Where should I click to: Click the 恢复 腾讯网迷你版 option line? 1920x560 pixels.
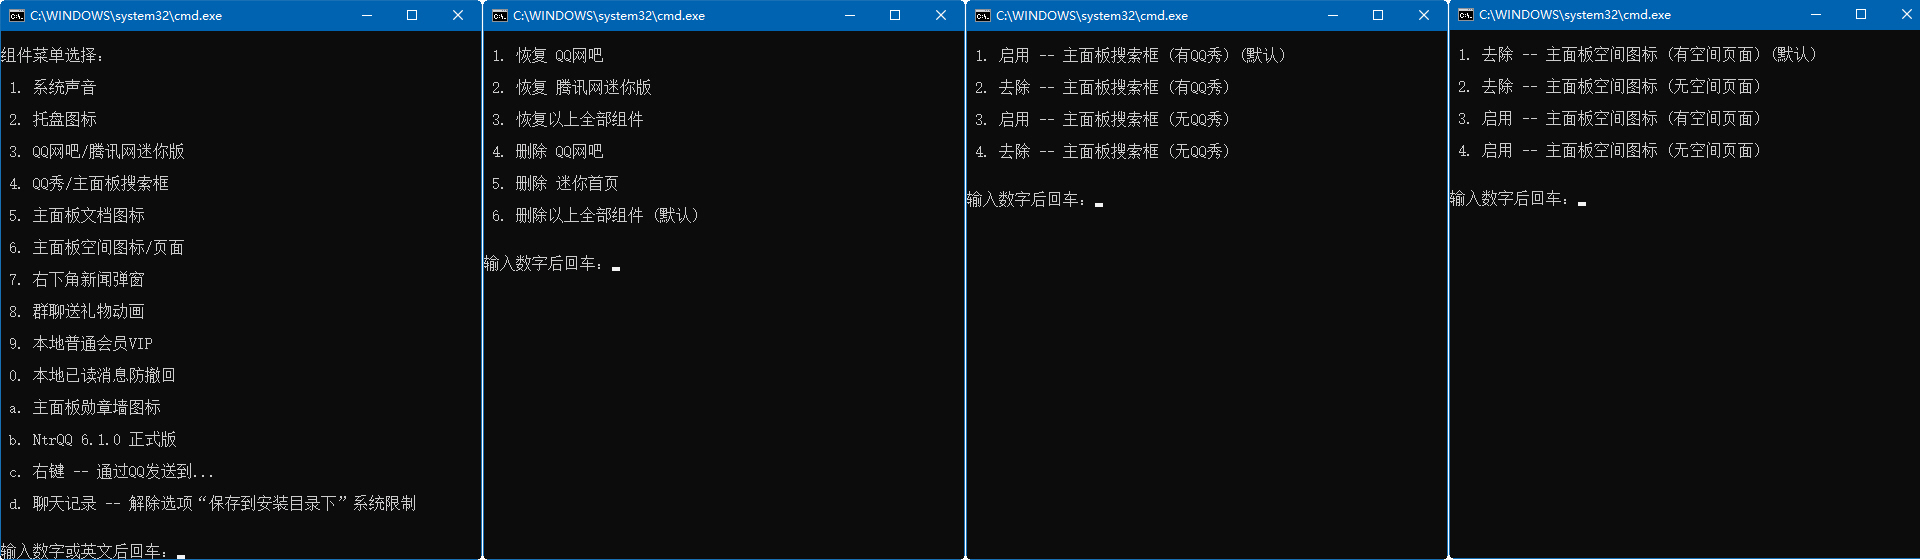[583, 88]
